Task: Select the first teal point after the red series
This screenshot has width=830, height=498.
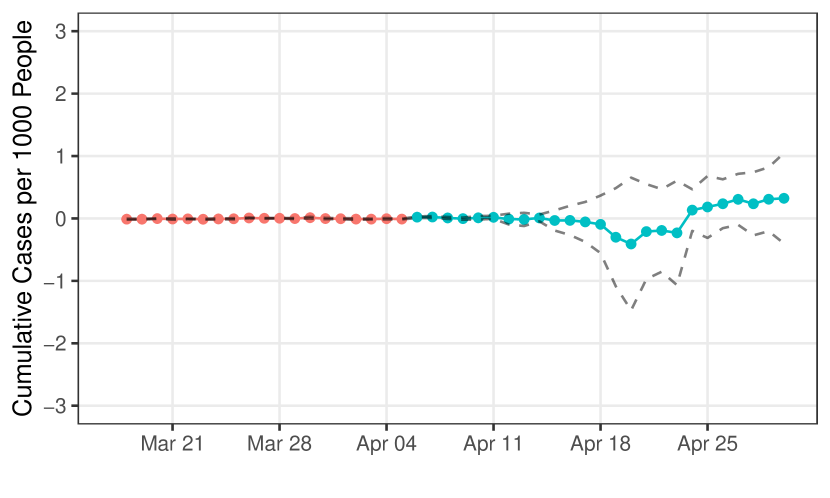Action: pos(417,217)
